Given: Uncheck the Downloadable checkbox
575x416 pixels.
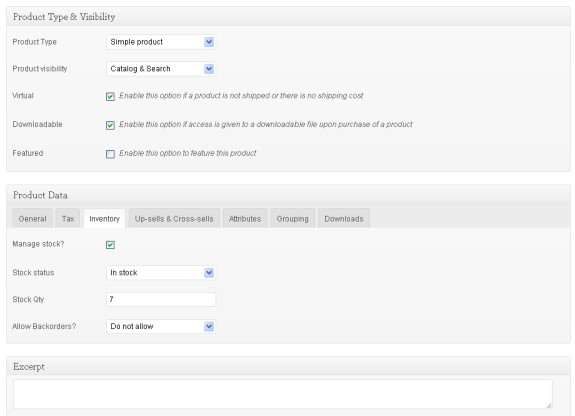Looking at the screenshot, I should pyautogui.click(x=110, y=125).
